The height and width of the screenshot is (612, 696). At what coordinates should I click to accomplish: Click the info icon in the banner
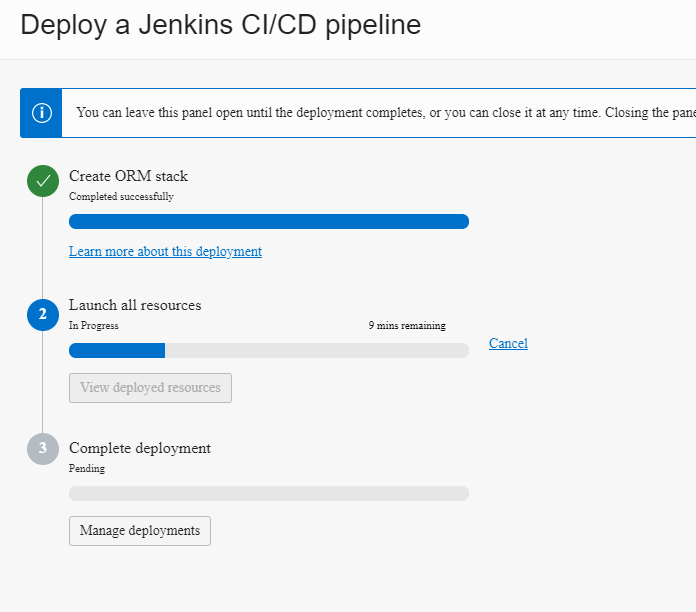[x=41, y=112]
